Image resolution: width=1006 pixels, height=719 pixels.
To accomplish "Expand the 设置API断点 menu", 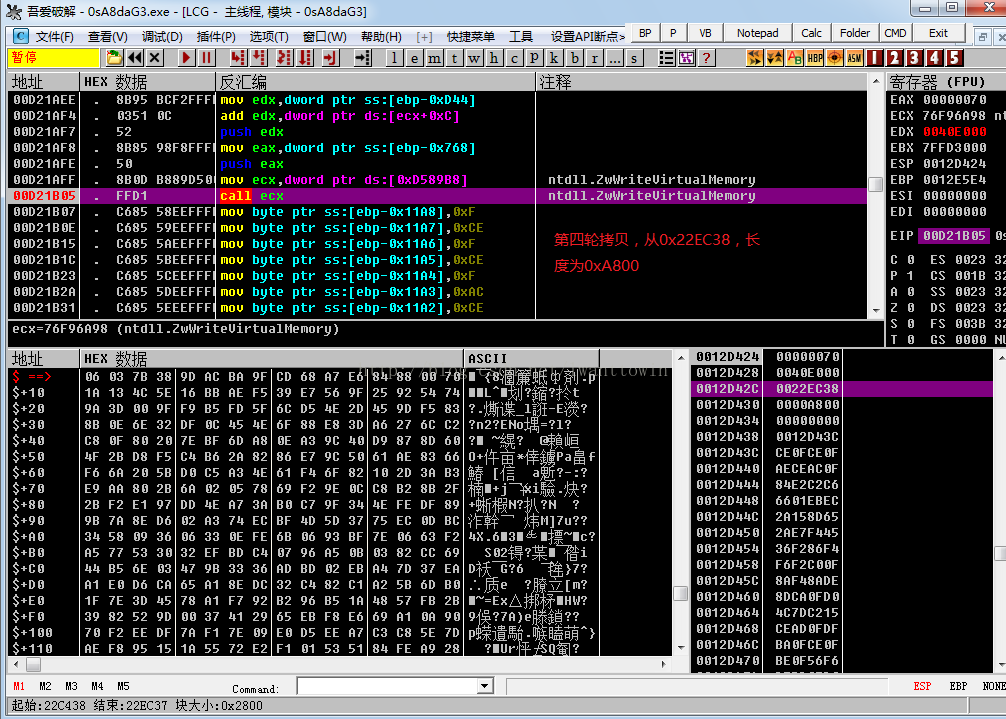I will (588, 37).
